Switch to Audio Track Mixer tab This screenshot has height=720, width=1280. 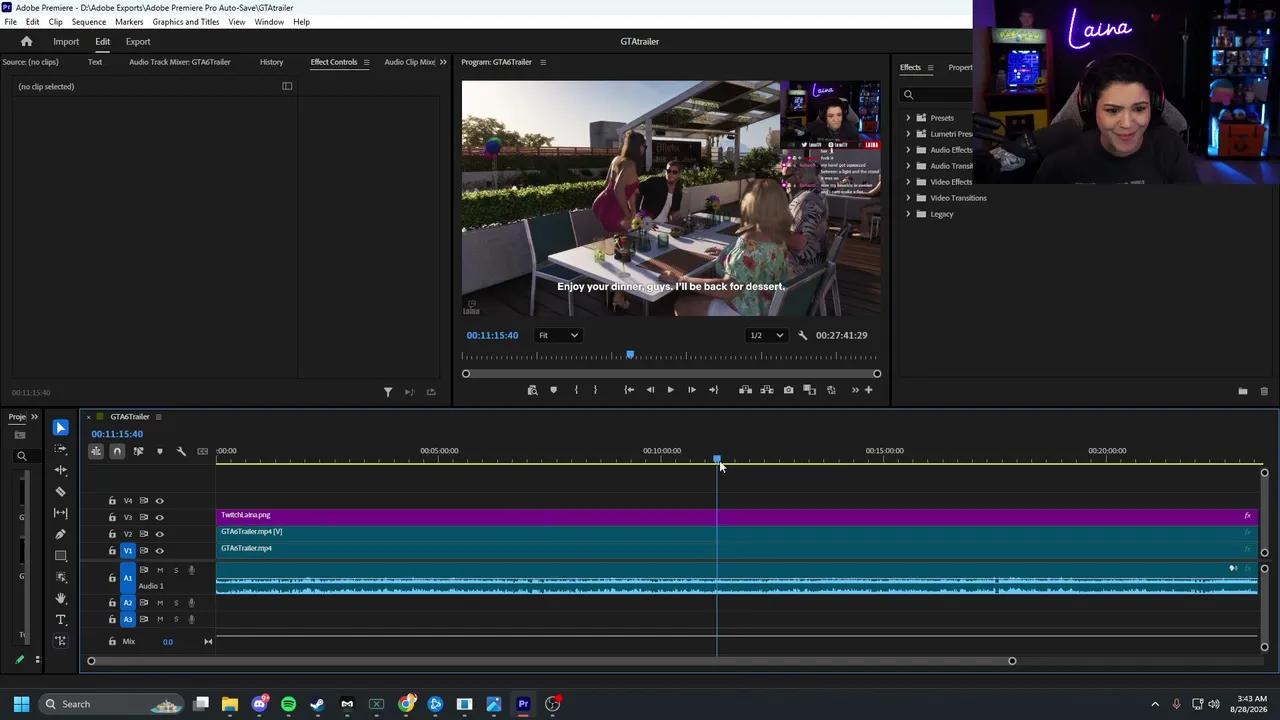(x=180, y=62)
